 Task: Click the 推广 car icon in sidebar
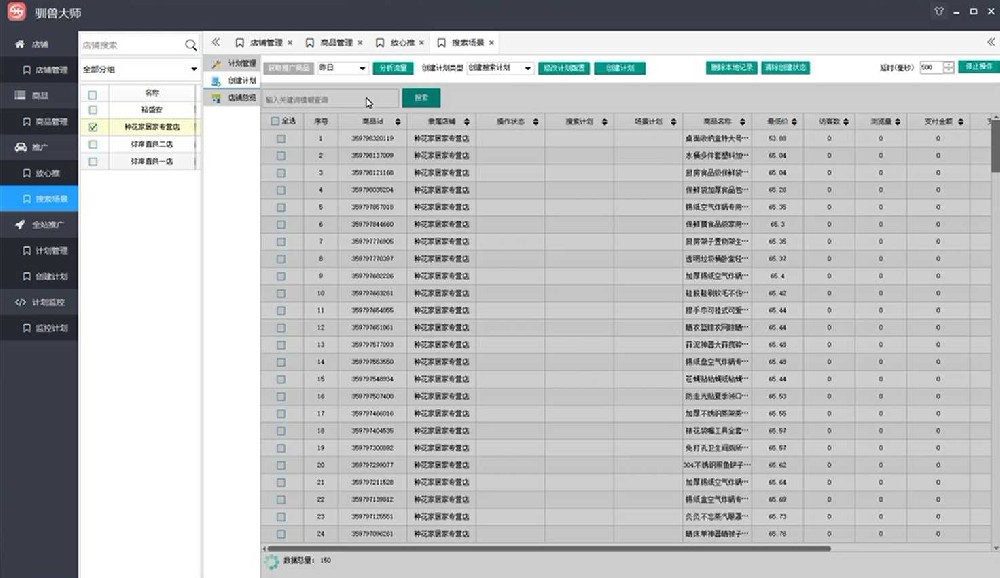point(20,147)
